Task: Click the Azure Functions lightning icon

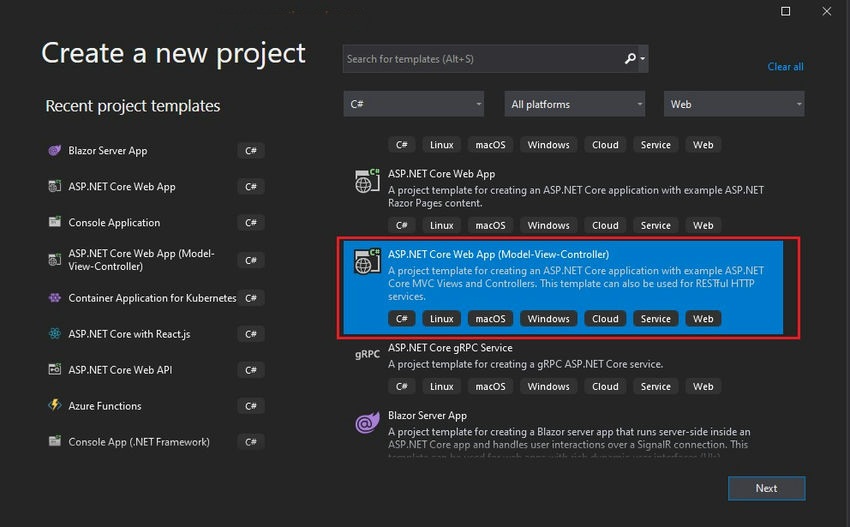Action: click(x=54, y=405)
